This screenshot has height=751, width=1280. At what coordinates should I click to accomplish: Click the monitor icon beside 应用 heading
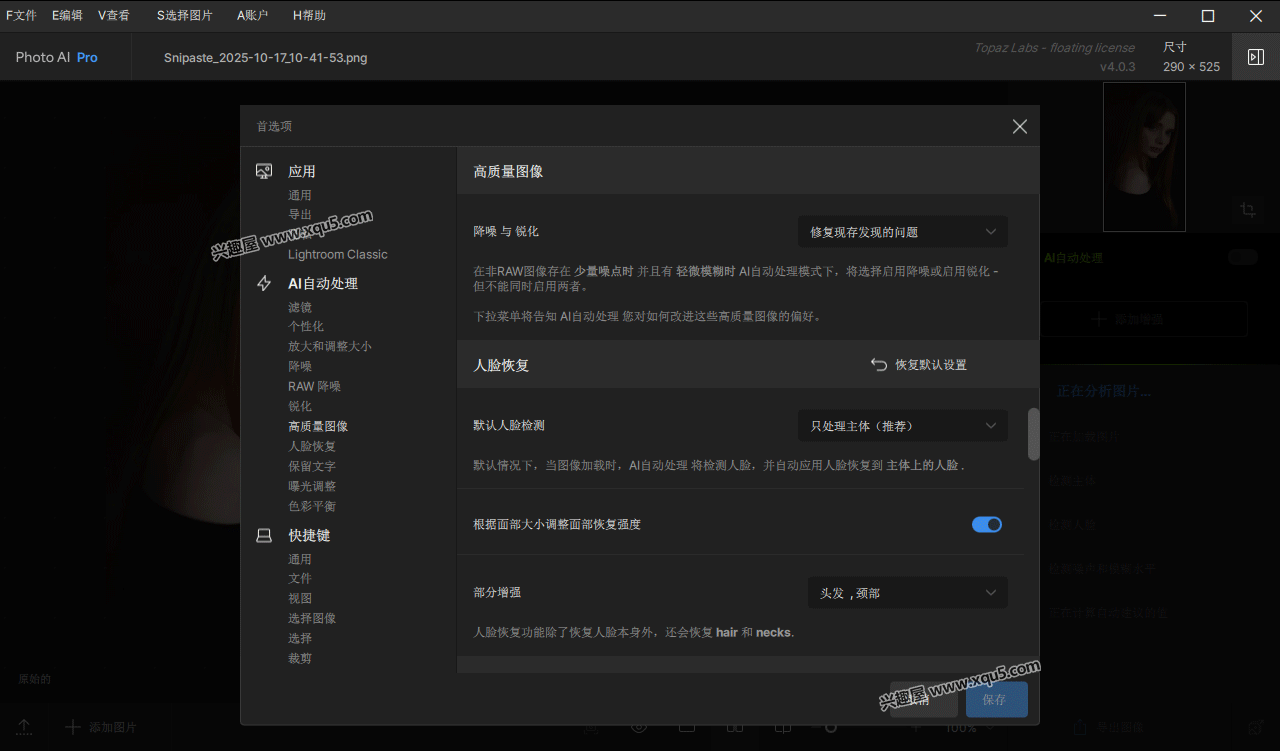tap(264, 172)
